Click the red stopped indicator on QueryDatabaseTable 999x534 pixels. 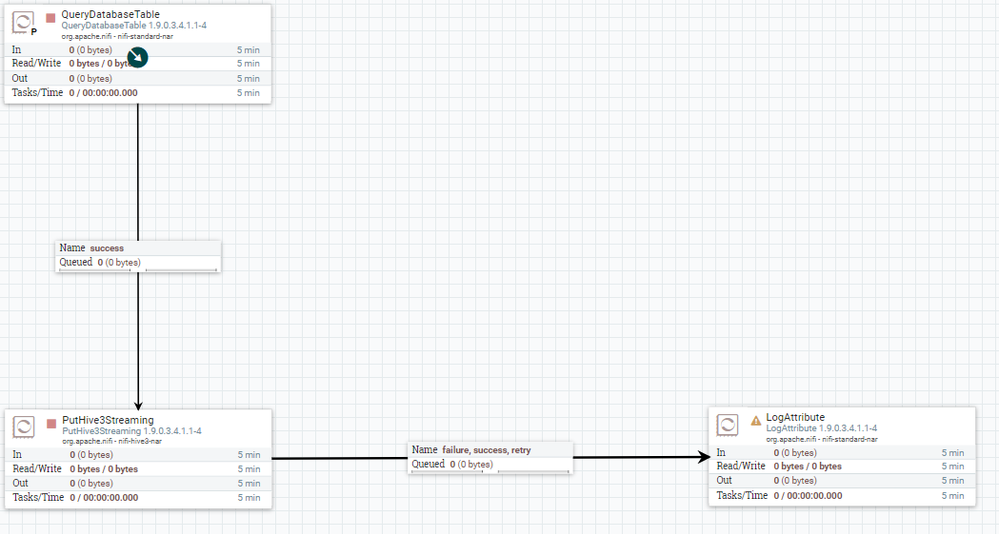coord(50,18)
